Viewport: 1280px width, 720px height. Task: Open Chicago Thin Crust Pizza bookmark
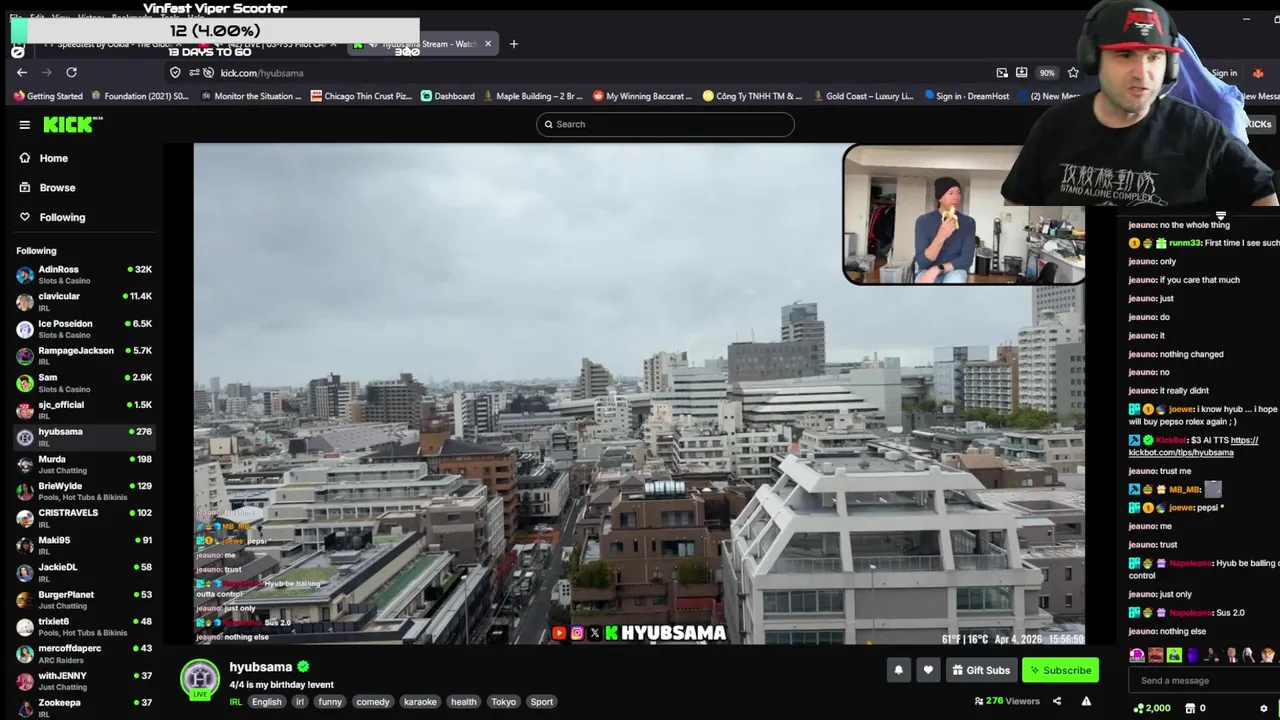[x=361, y=96]
